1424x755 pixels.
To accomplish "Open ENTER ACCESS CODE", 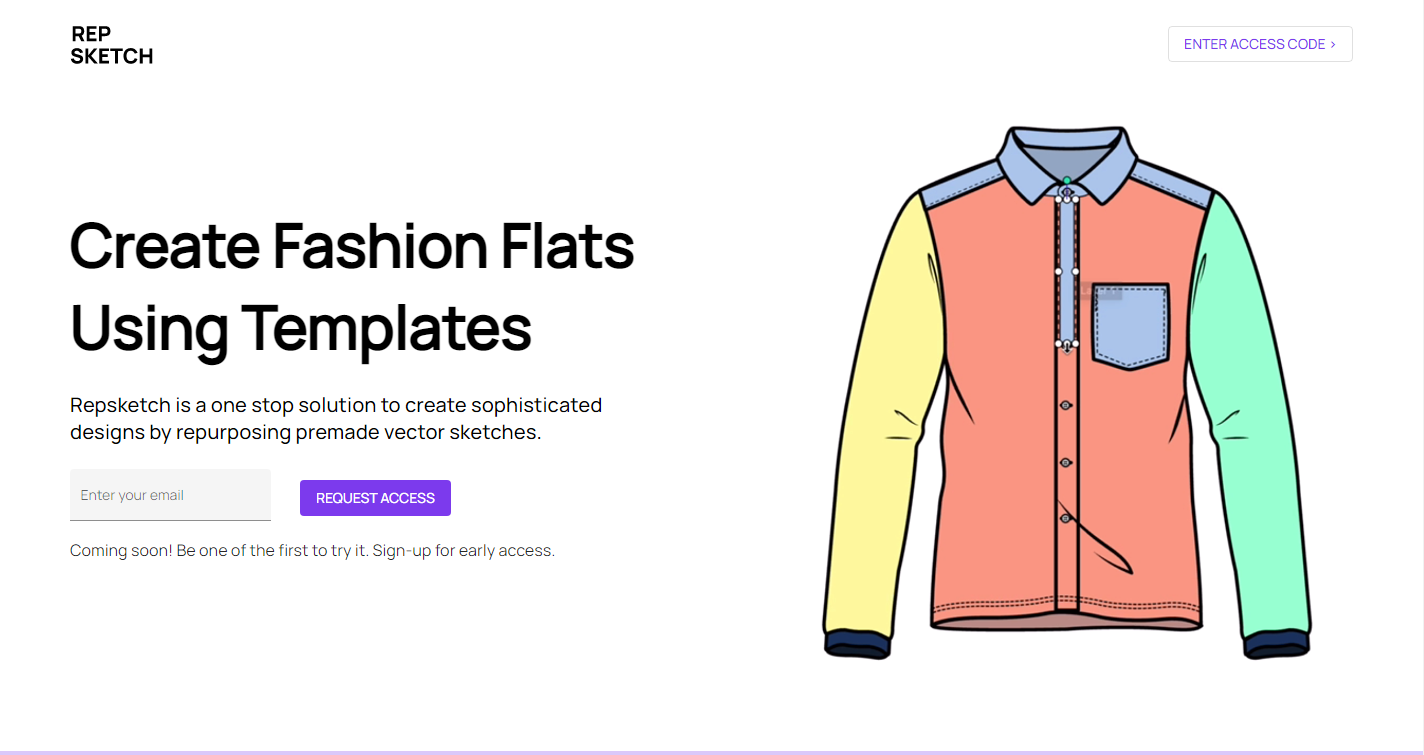I will [1260, 44].
